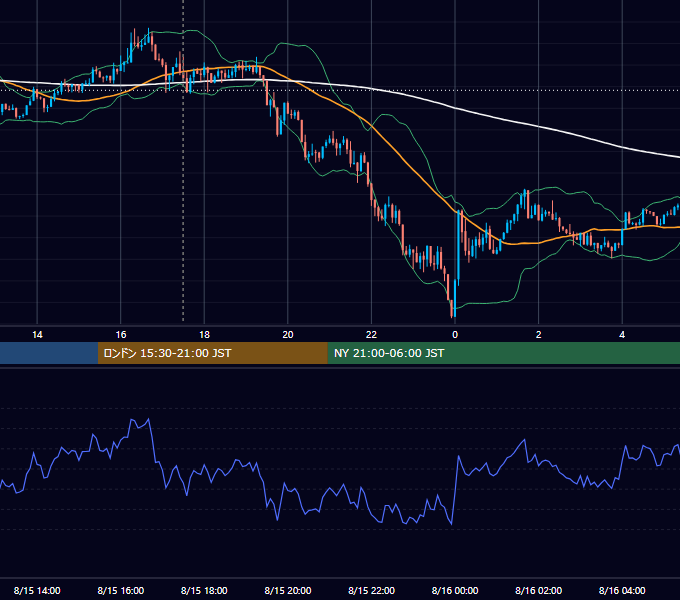Image resolution: width=680 pixels, height=600 pixels.
Task: Click the 8/16 02:00 time label
Action: (x=539, y=590)
